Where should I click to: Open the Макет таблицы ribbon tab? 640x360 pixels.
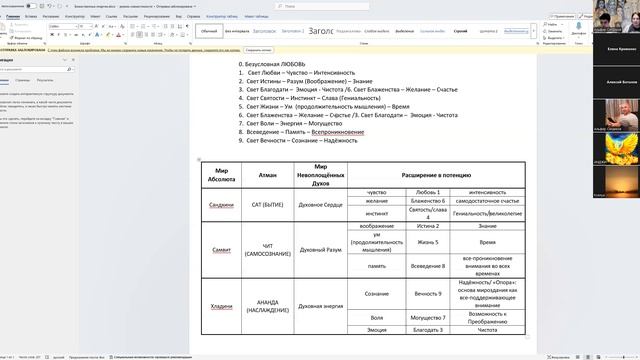coord(256,17)
